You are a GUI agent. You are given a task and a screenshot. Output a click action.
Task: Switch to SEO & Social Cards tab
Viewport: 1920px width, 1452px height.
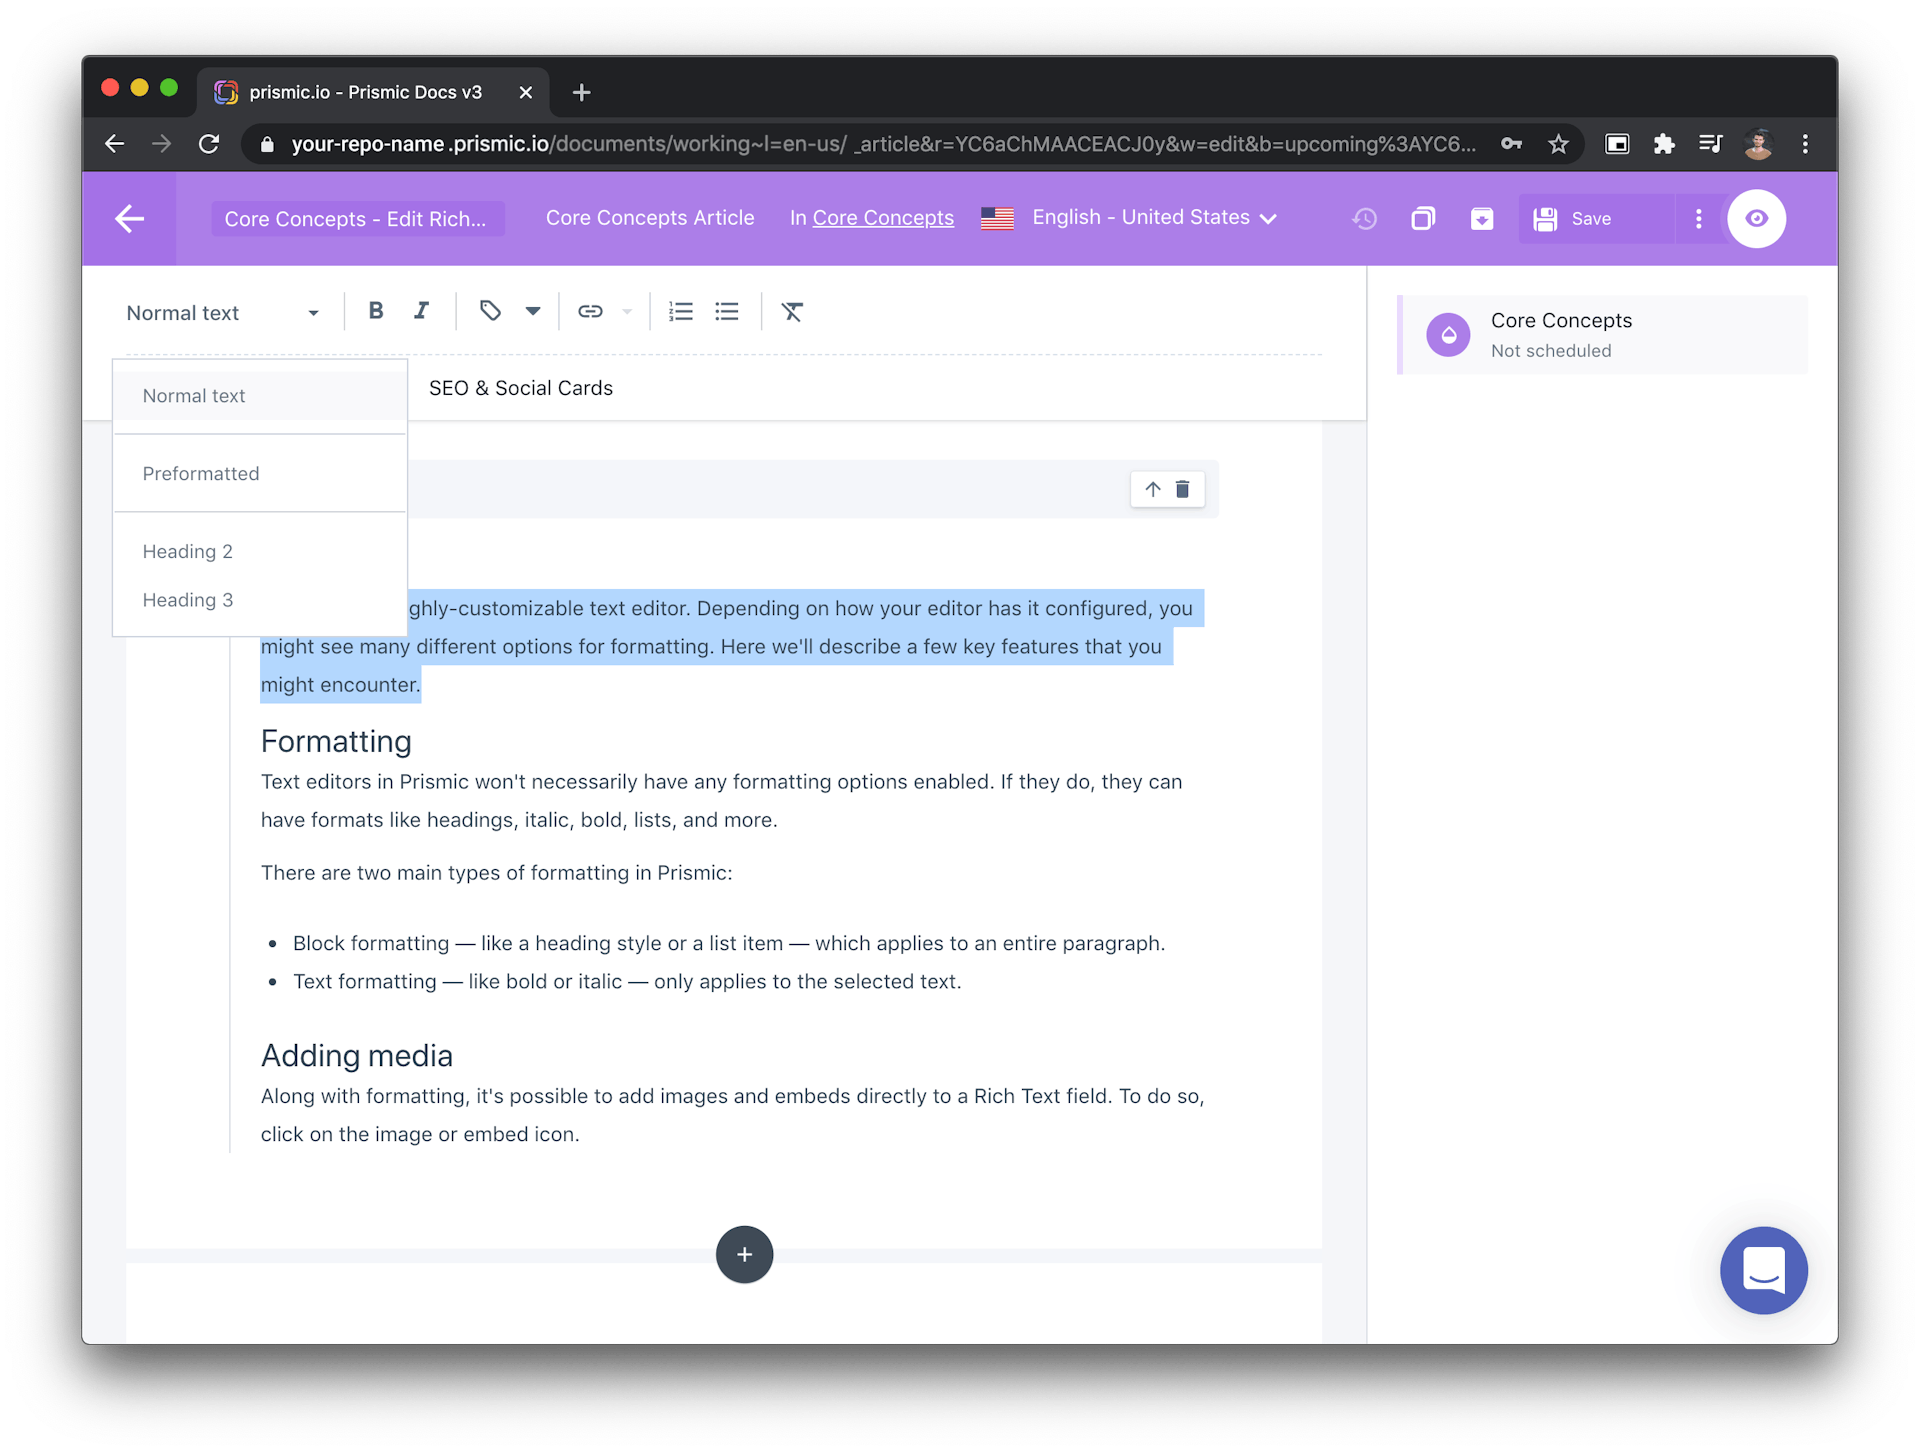[521, 388]
